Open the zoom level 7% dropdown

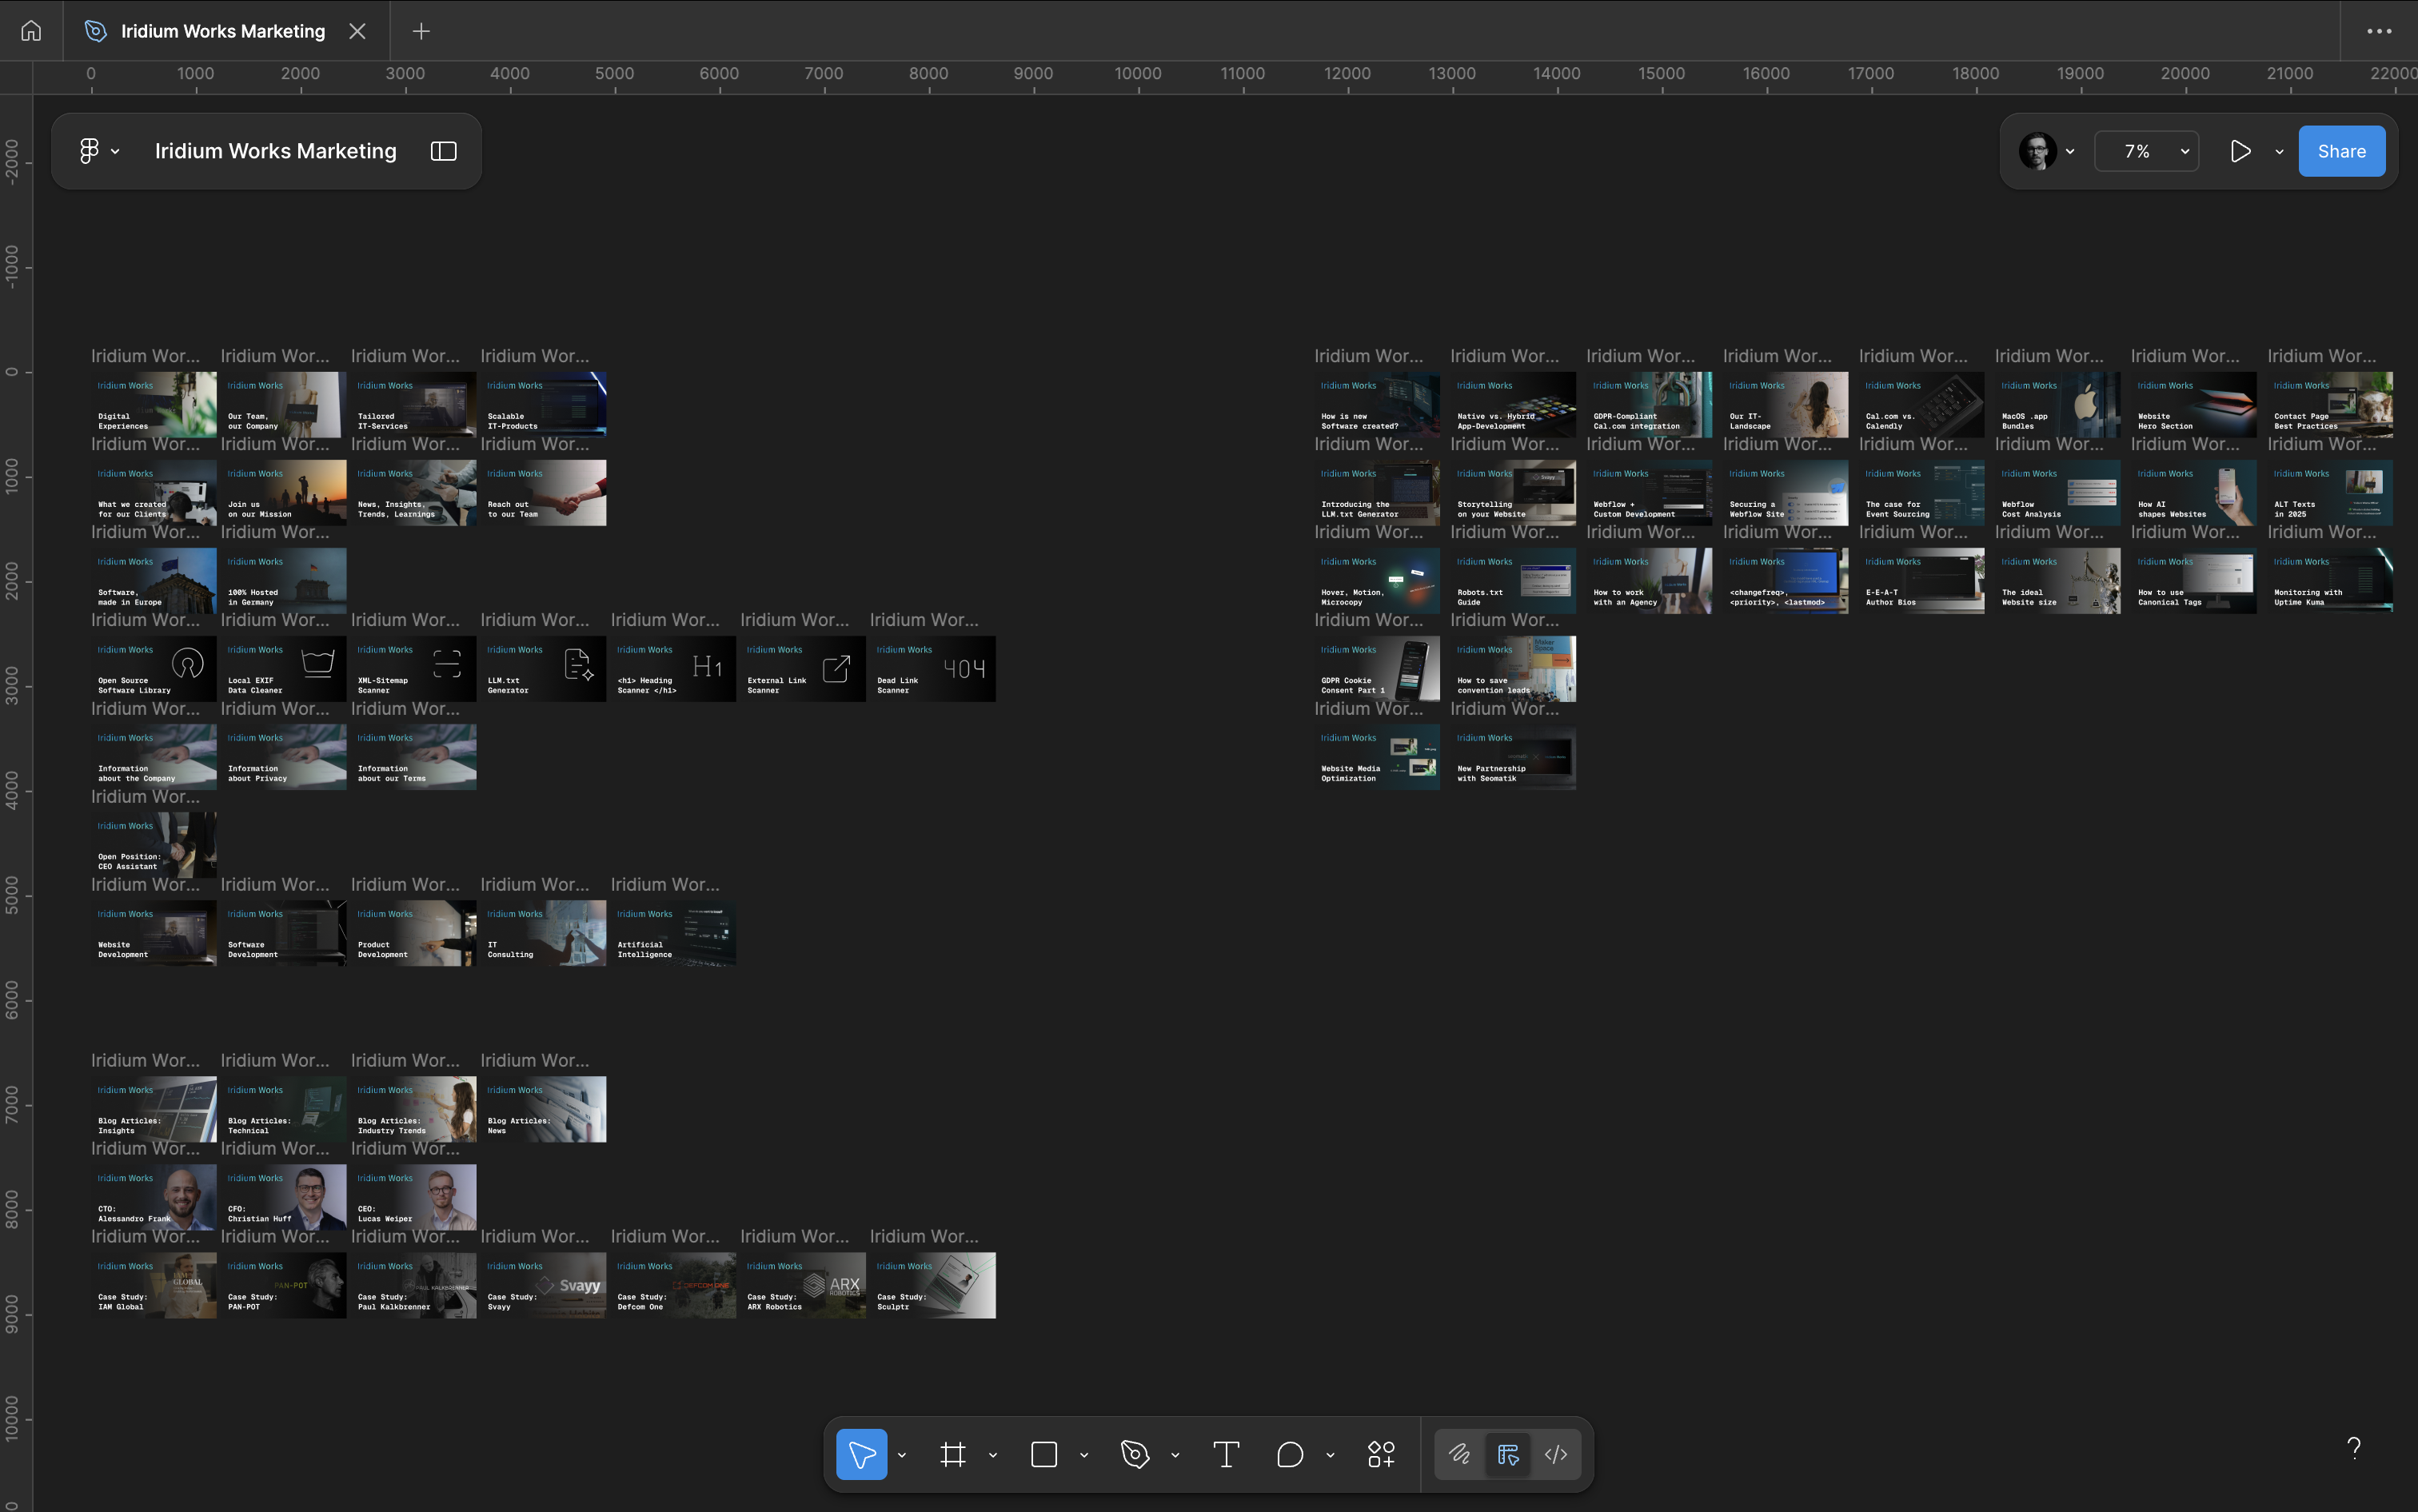tap(2146, 151)
